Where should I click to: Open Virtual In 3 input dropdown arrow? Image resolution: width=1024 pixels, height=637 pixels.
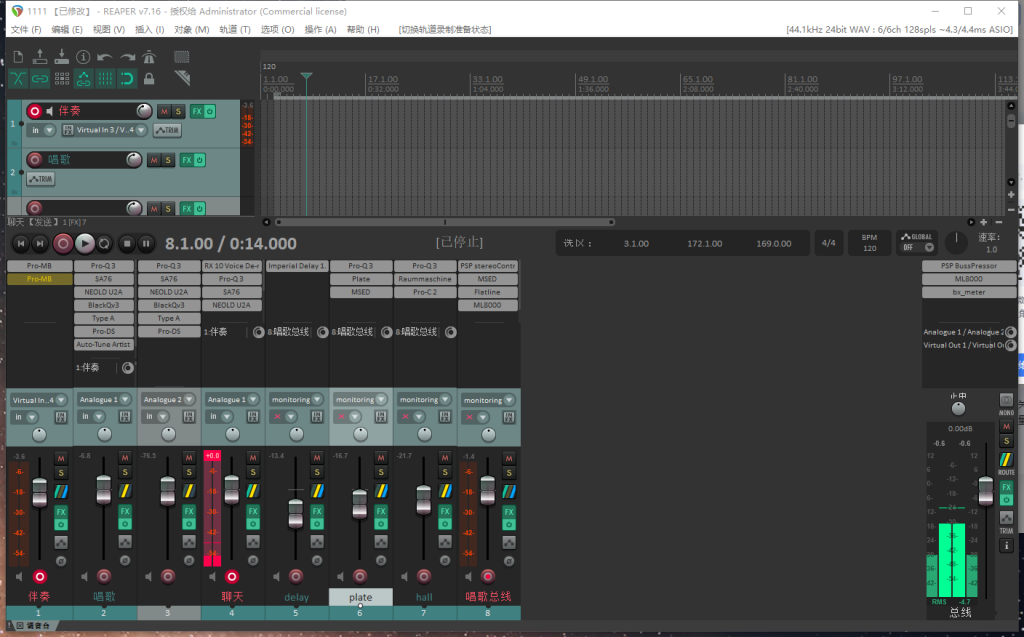(140, 130)
